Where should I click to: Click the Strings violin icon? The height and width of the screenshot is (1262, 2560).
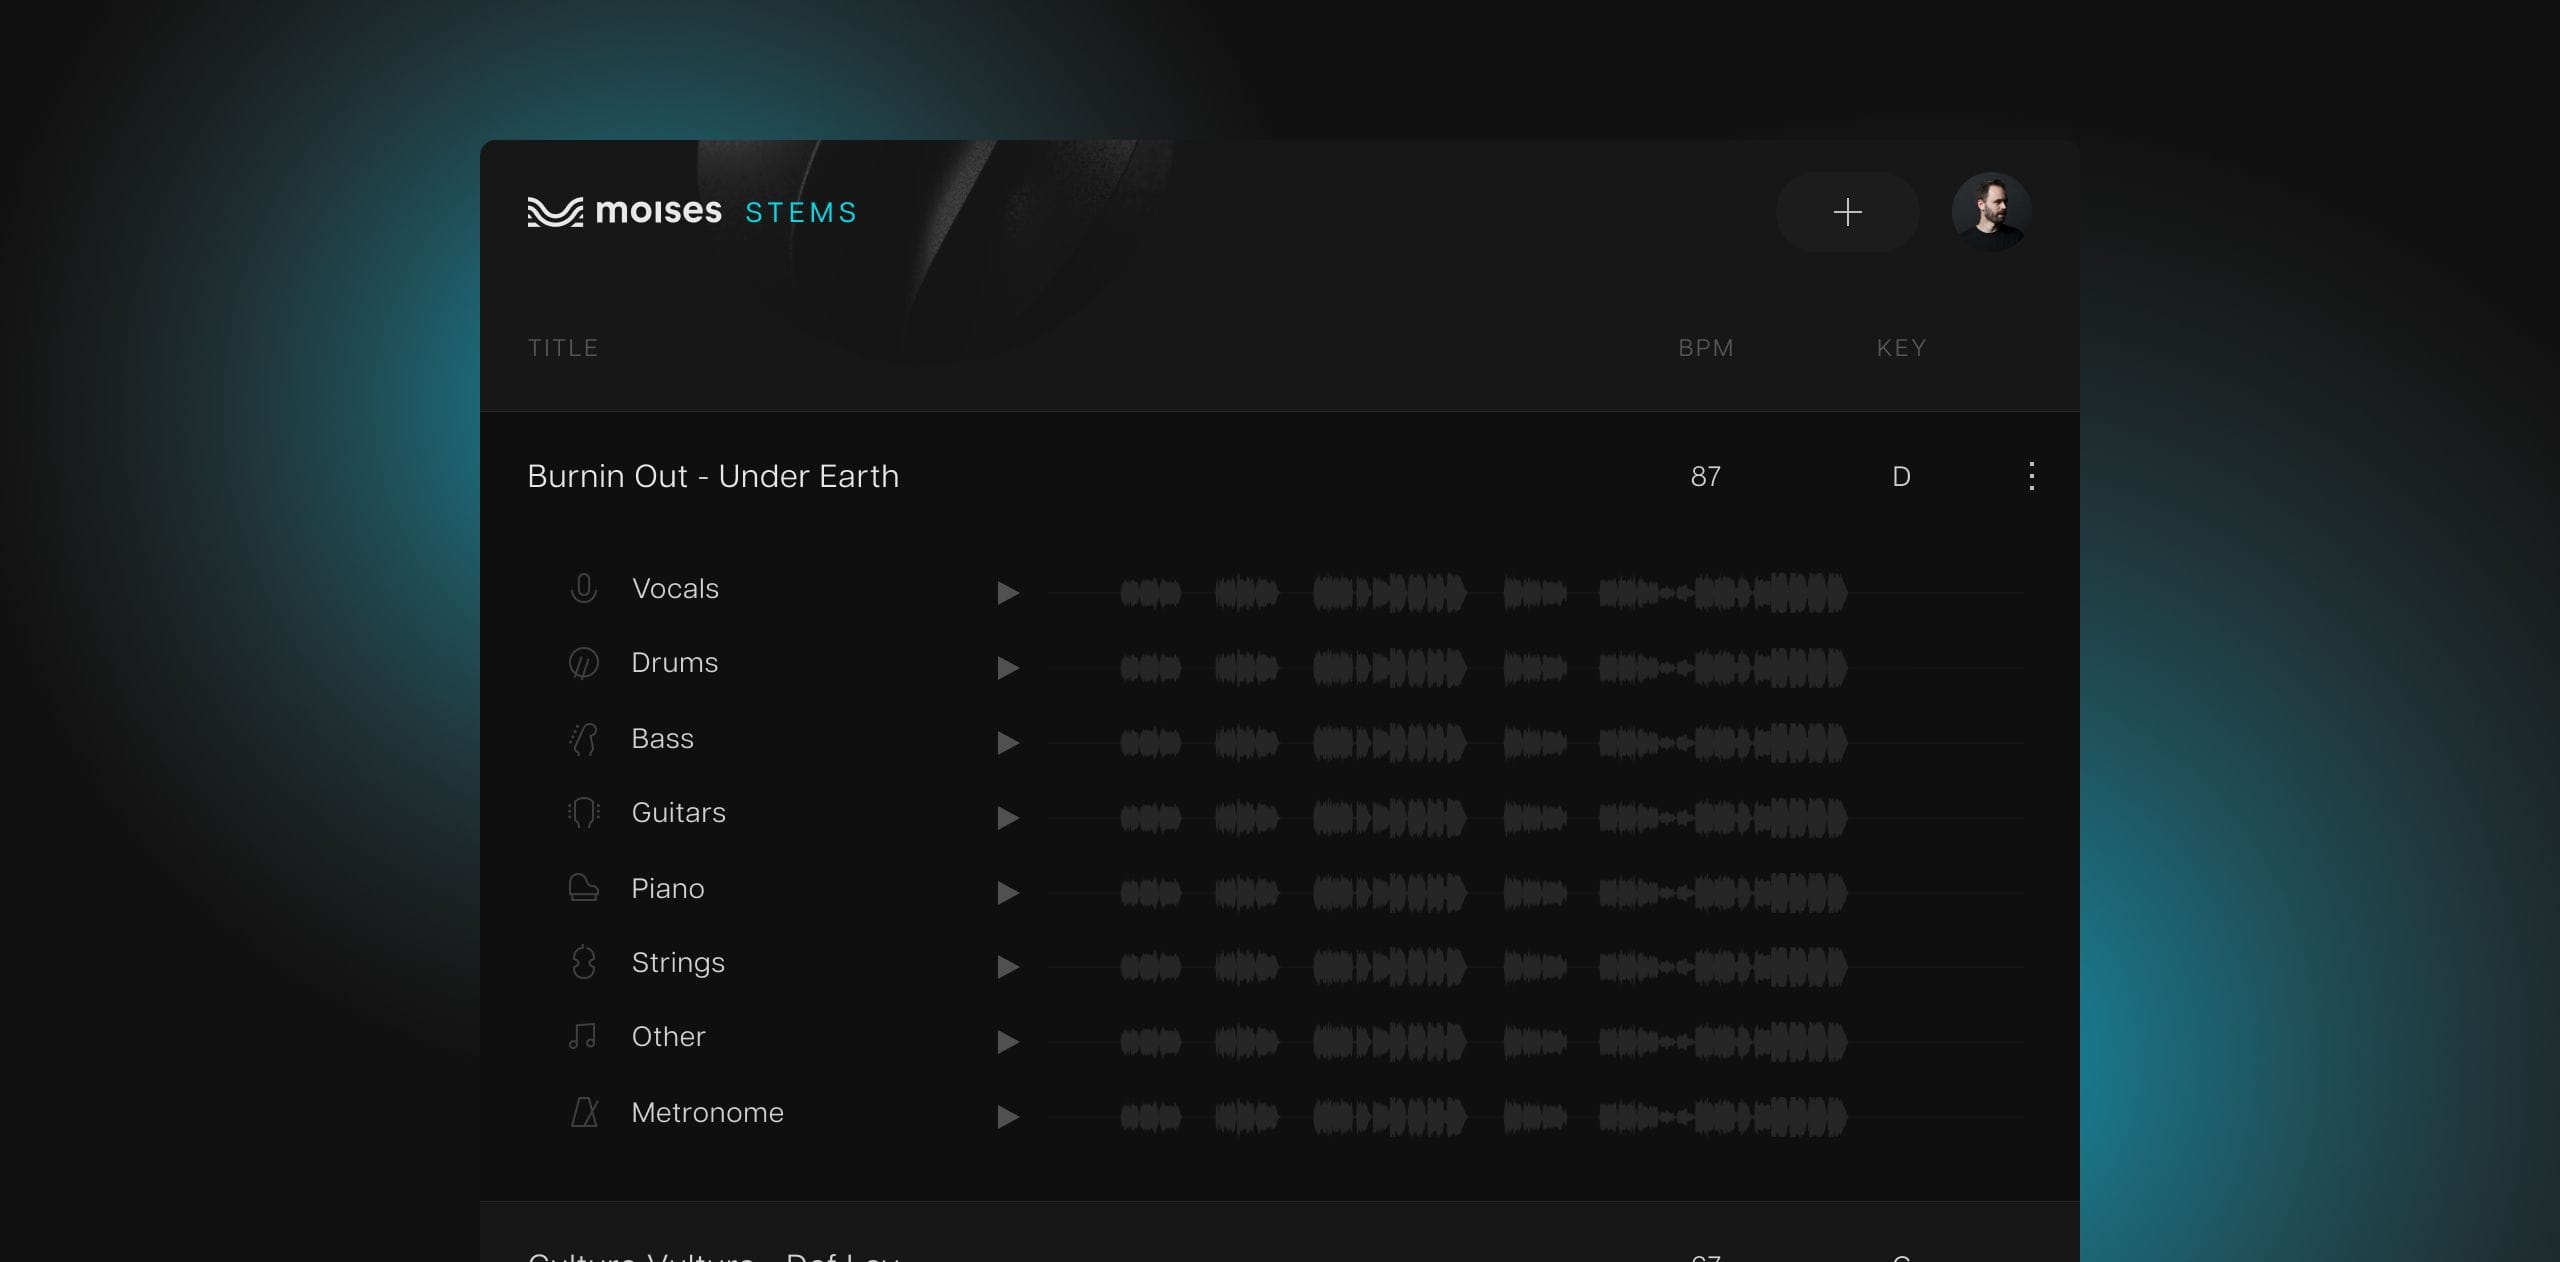[x=584, y=963]
